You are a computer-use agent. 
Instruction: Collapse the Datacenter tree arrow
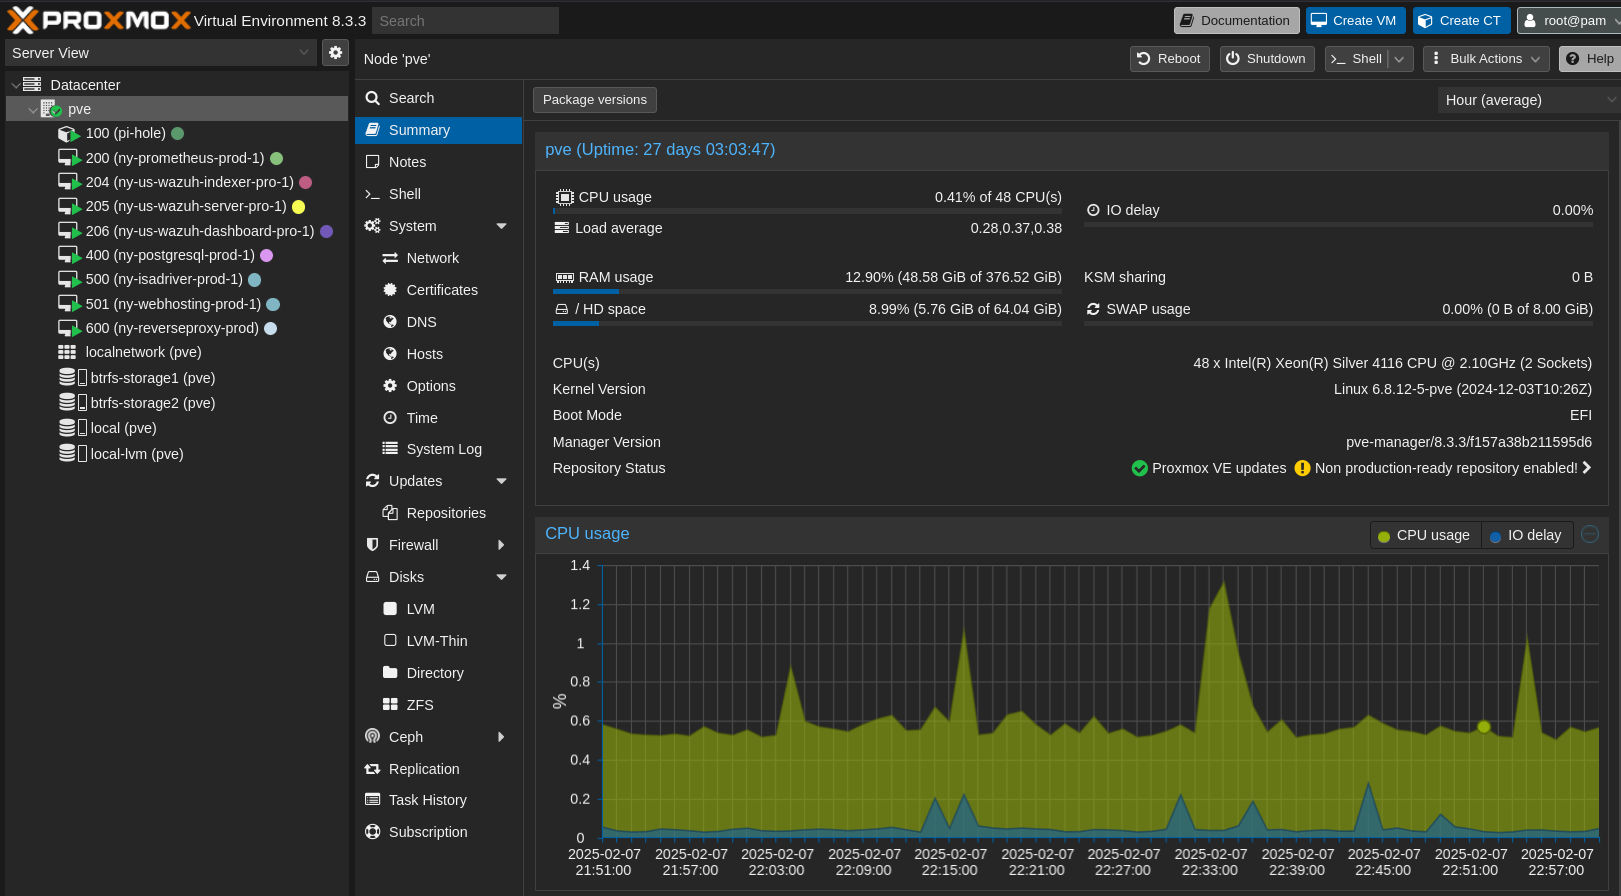(x=15, y=86)
